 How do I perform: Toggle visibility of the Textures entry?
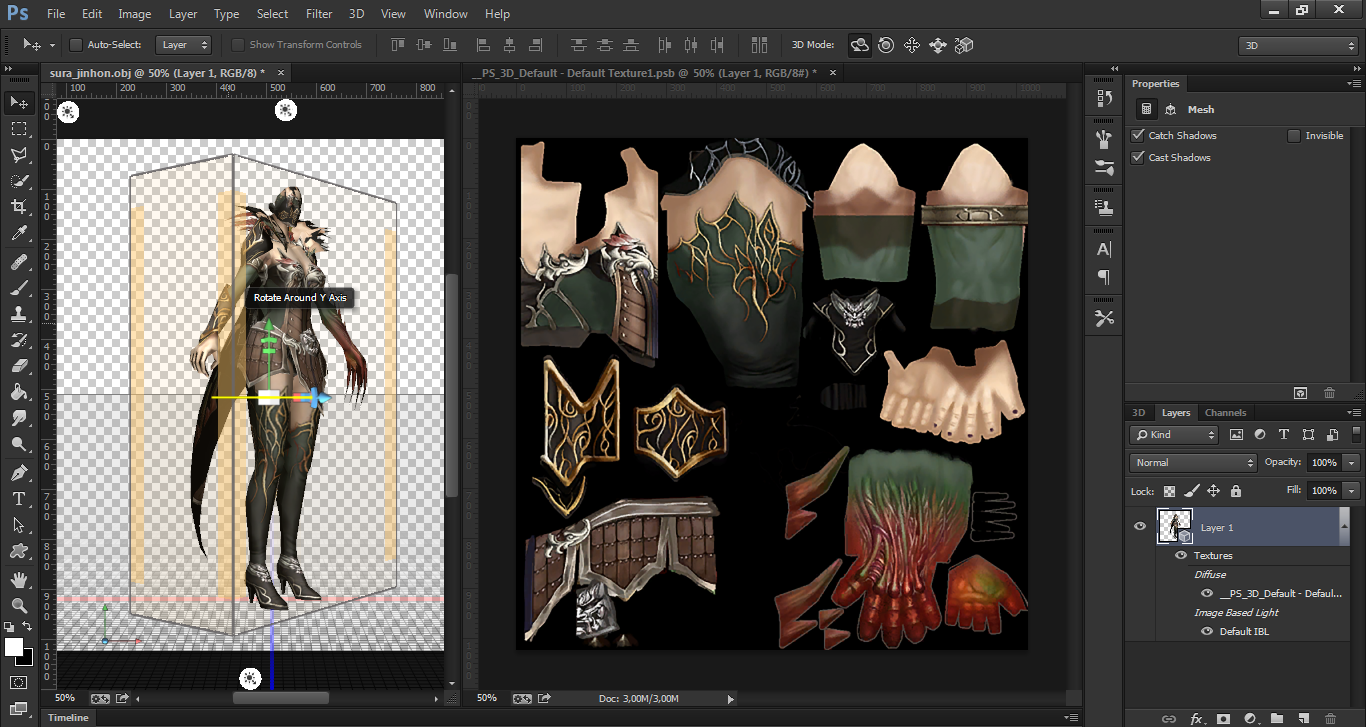pyautogui.click(x=1181, y=555)
